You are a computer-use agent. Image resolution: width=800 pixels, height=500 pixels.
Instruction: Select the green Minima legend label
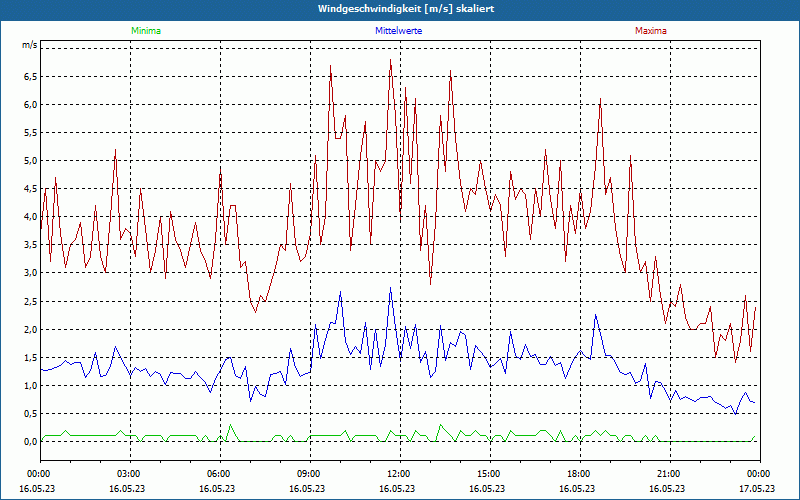click(x=145, y=31)
